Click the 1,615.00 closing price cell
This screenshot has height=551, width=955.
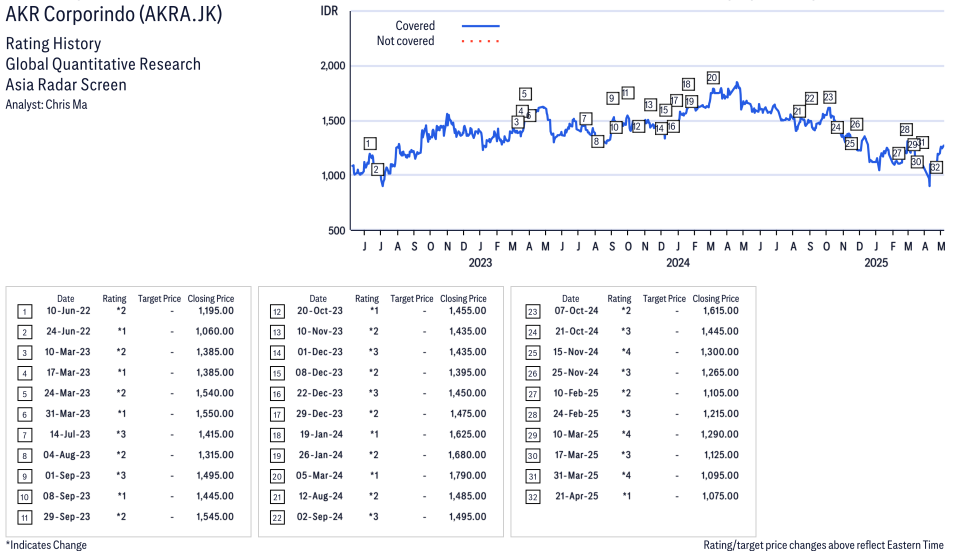[x=720, y=311]
